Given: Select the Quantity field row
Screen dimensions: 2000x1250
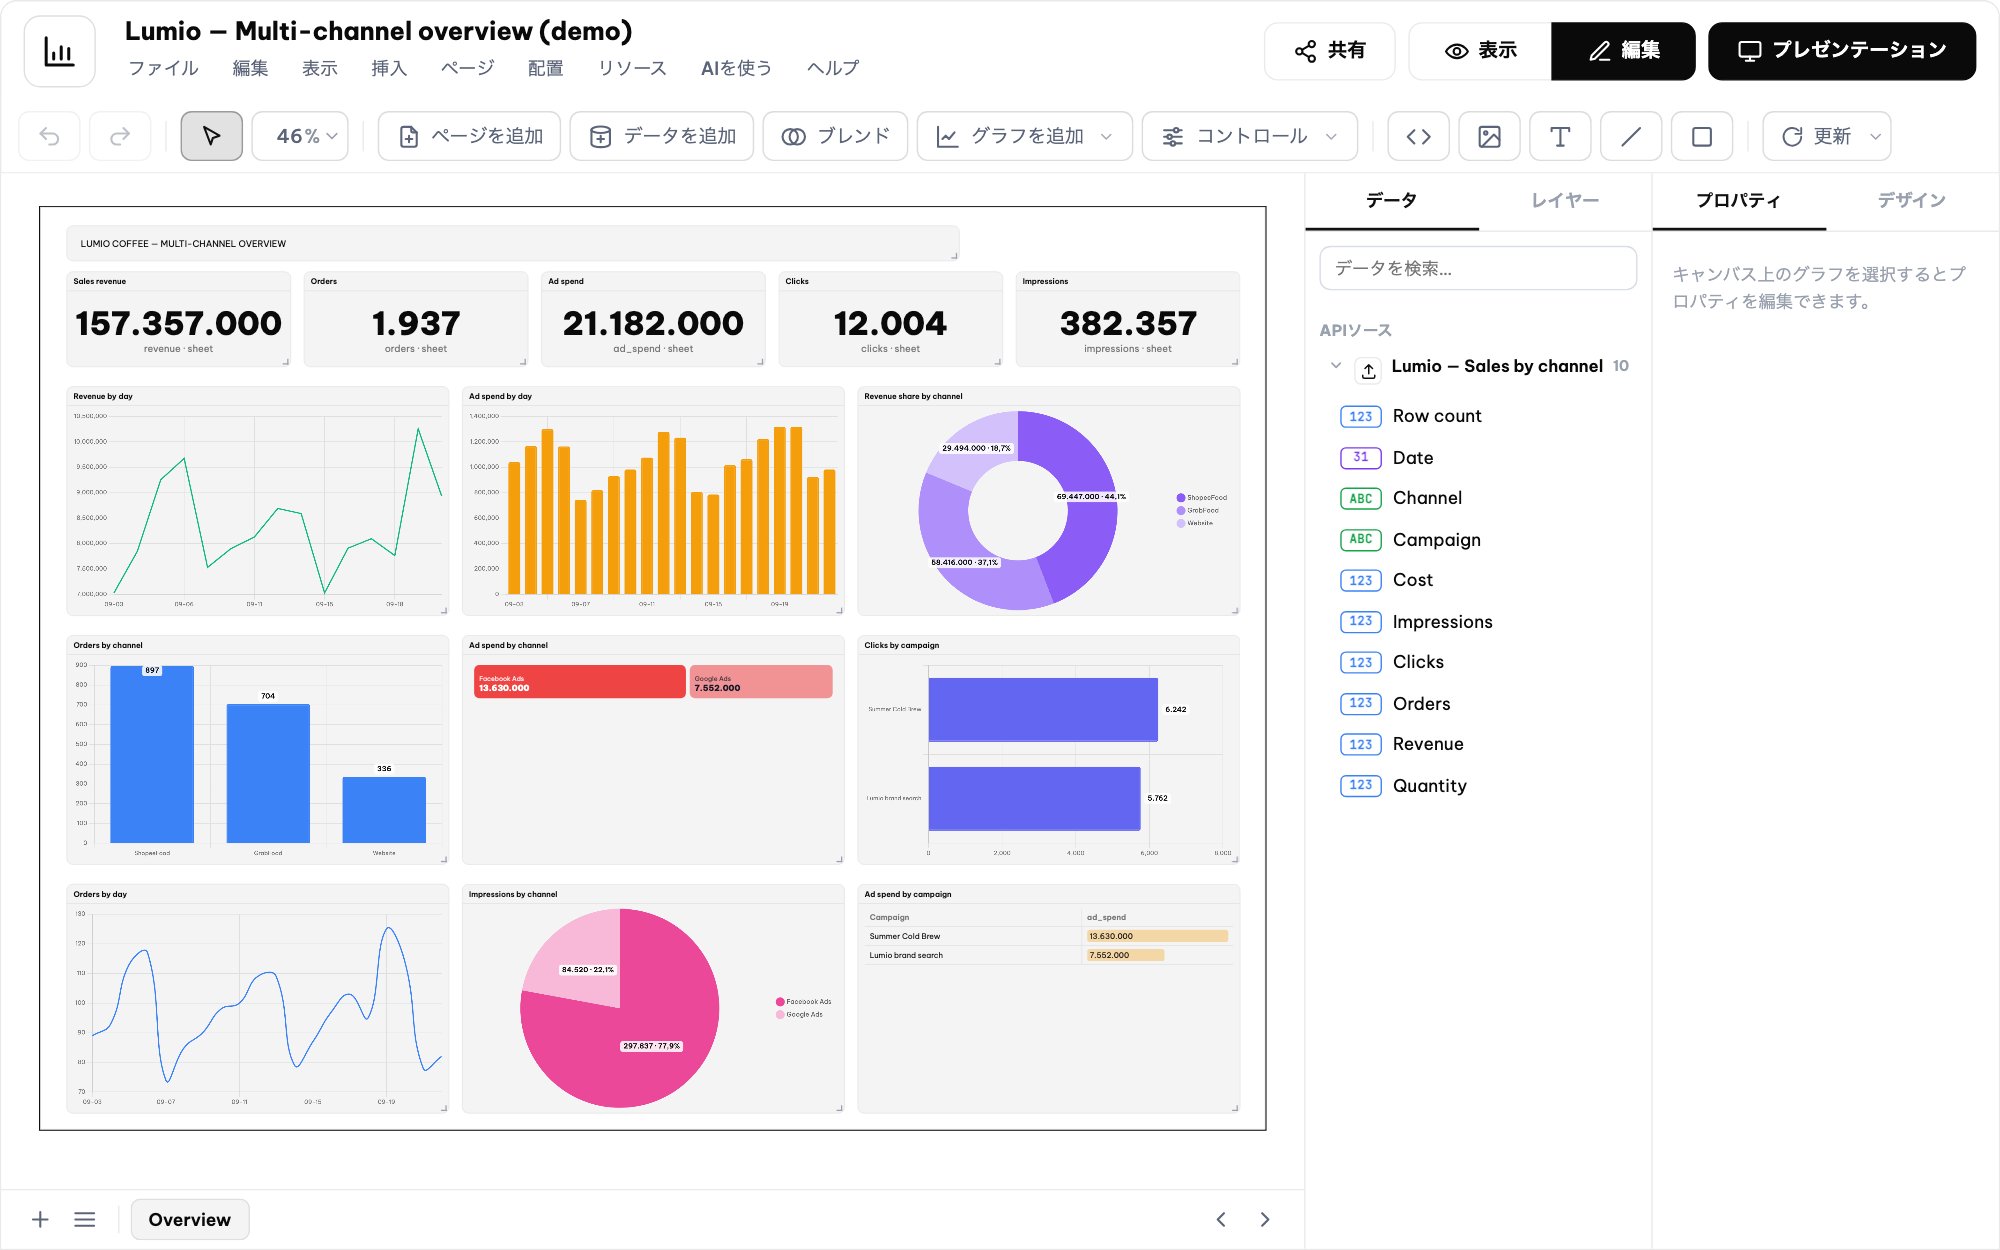Looking at the screenshot, I should pos(1478,785).
